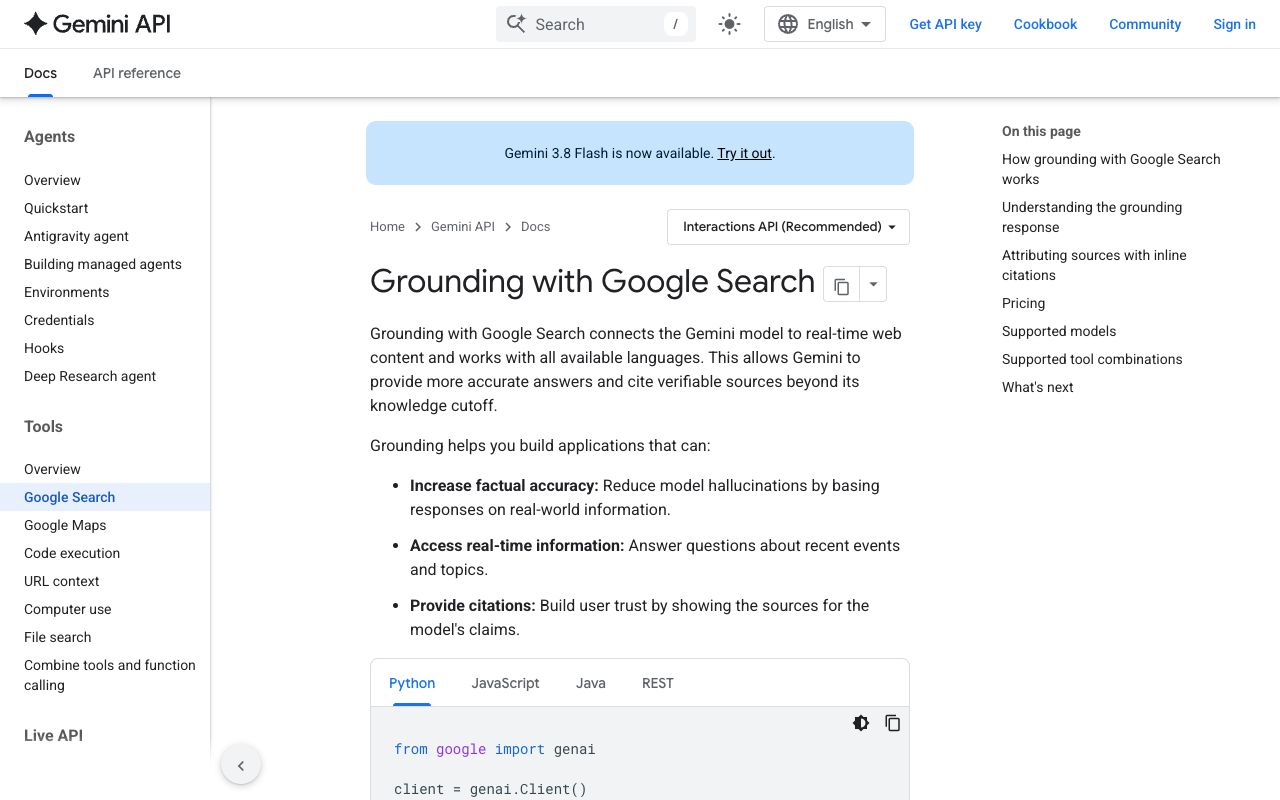This screenshot has height=800, width=1280.
Task: Select Environments in the sidebar
Action: coord(67,292)
